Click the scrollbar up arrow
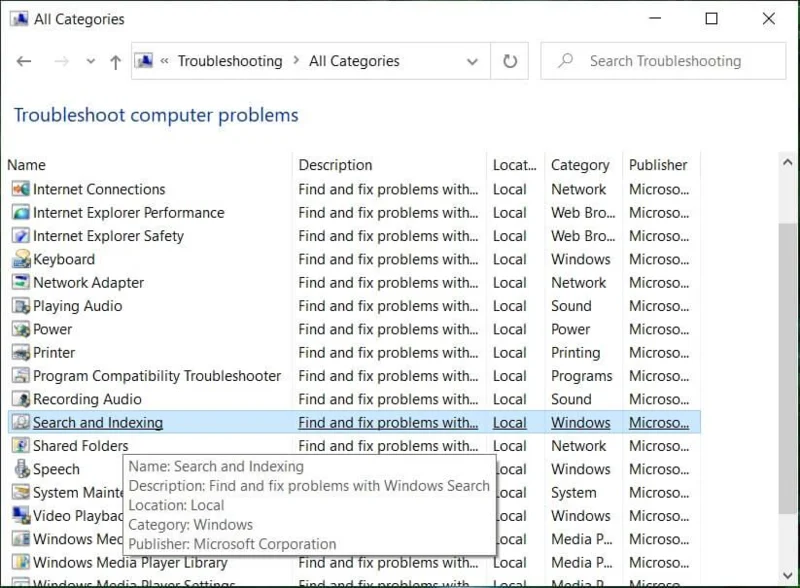Image resolution: width=800 pixels, height=588 pixels. tap(787, 162)
